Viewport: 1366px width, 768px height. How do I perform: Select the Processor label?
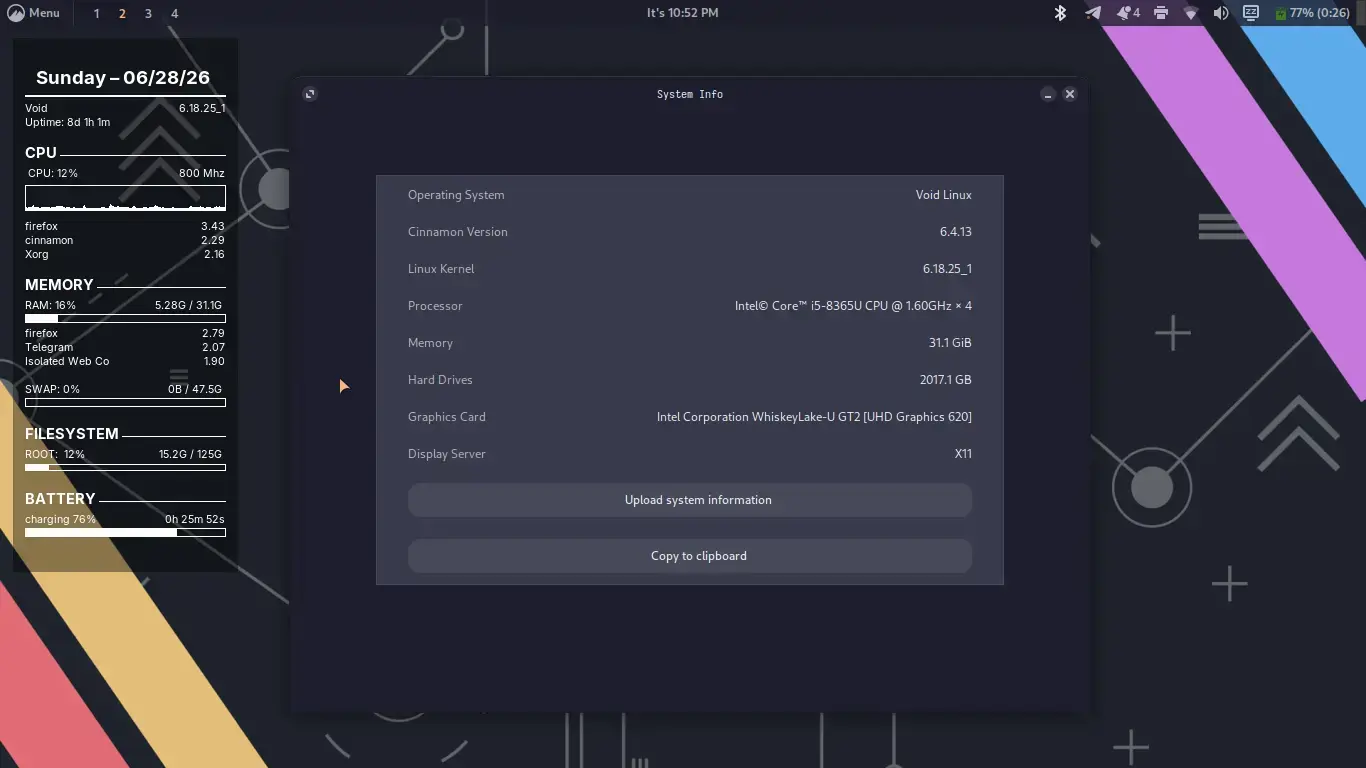(x=435, y=306)
